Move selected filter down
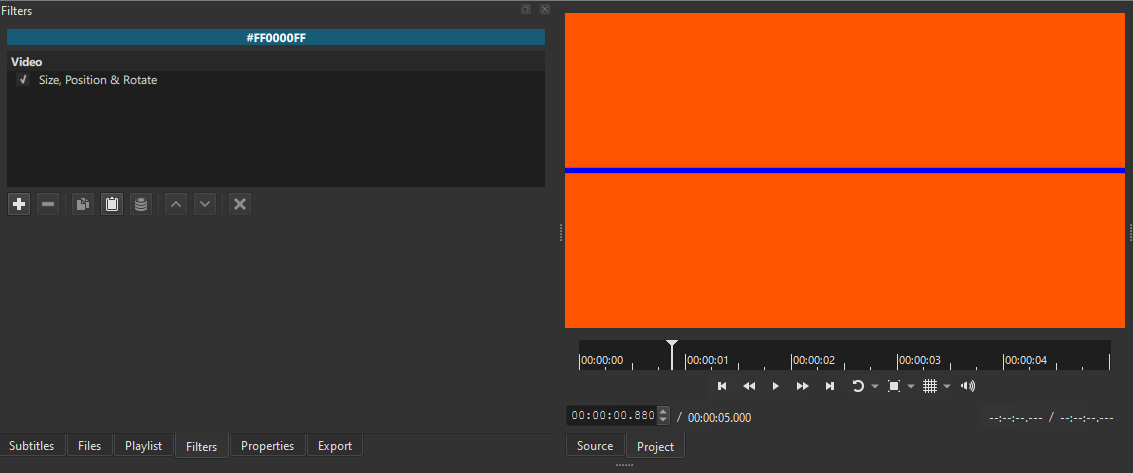This screenshot has width=1133, height=473. pyautogui.click(x=205, y=204)
